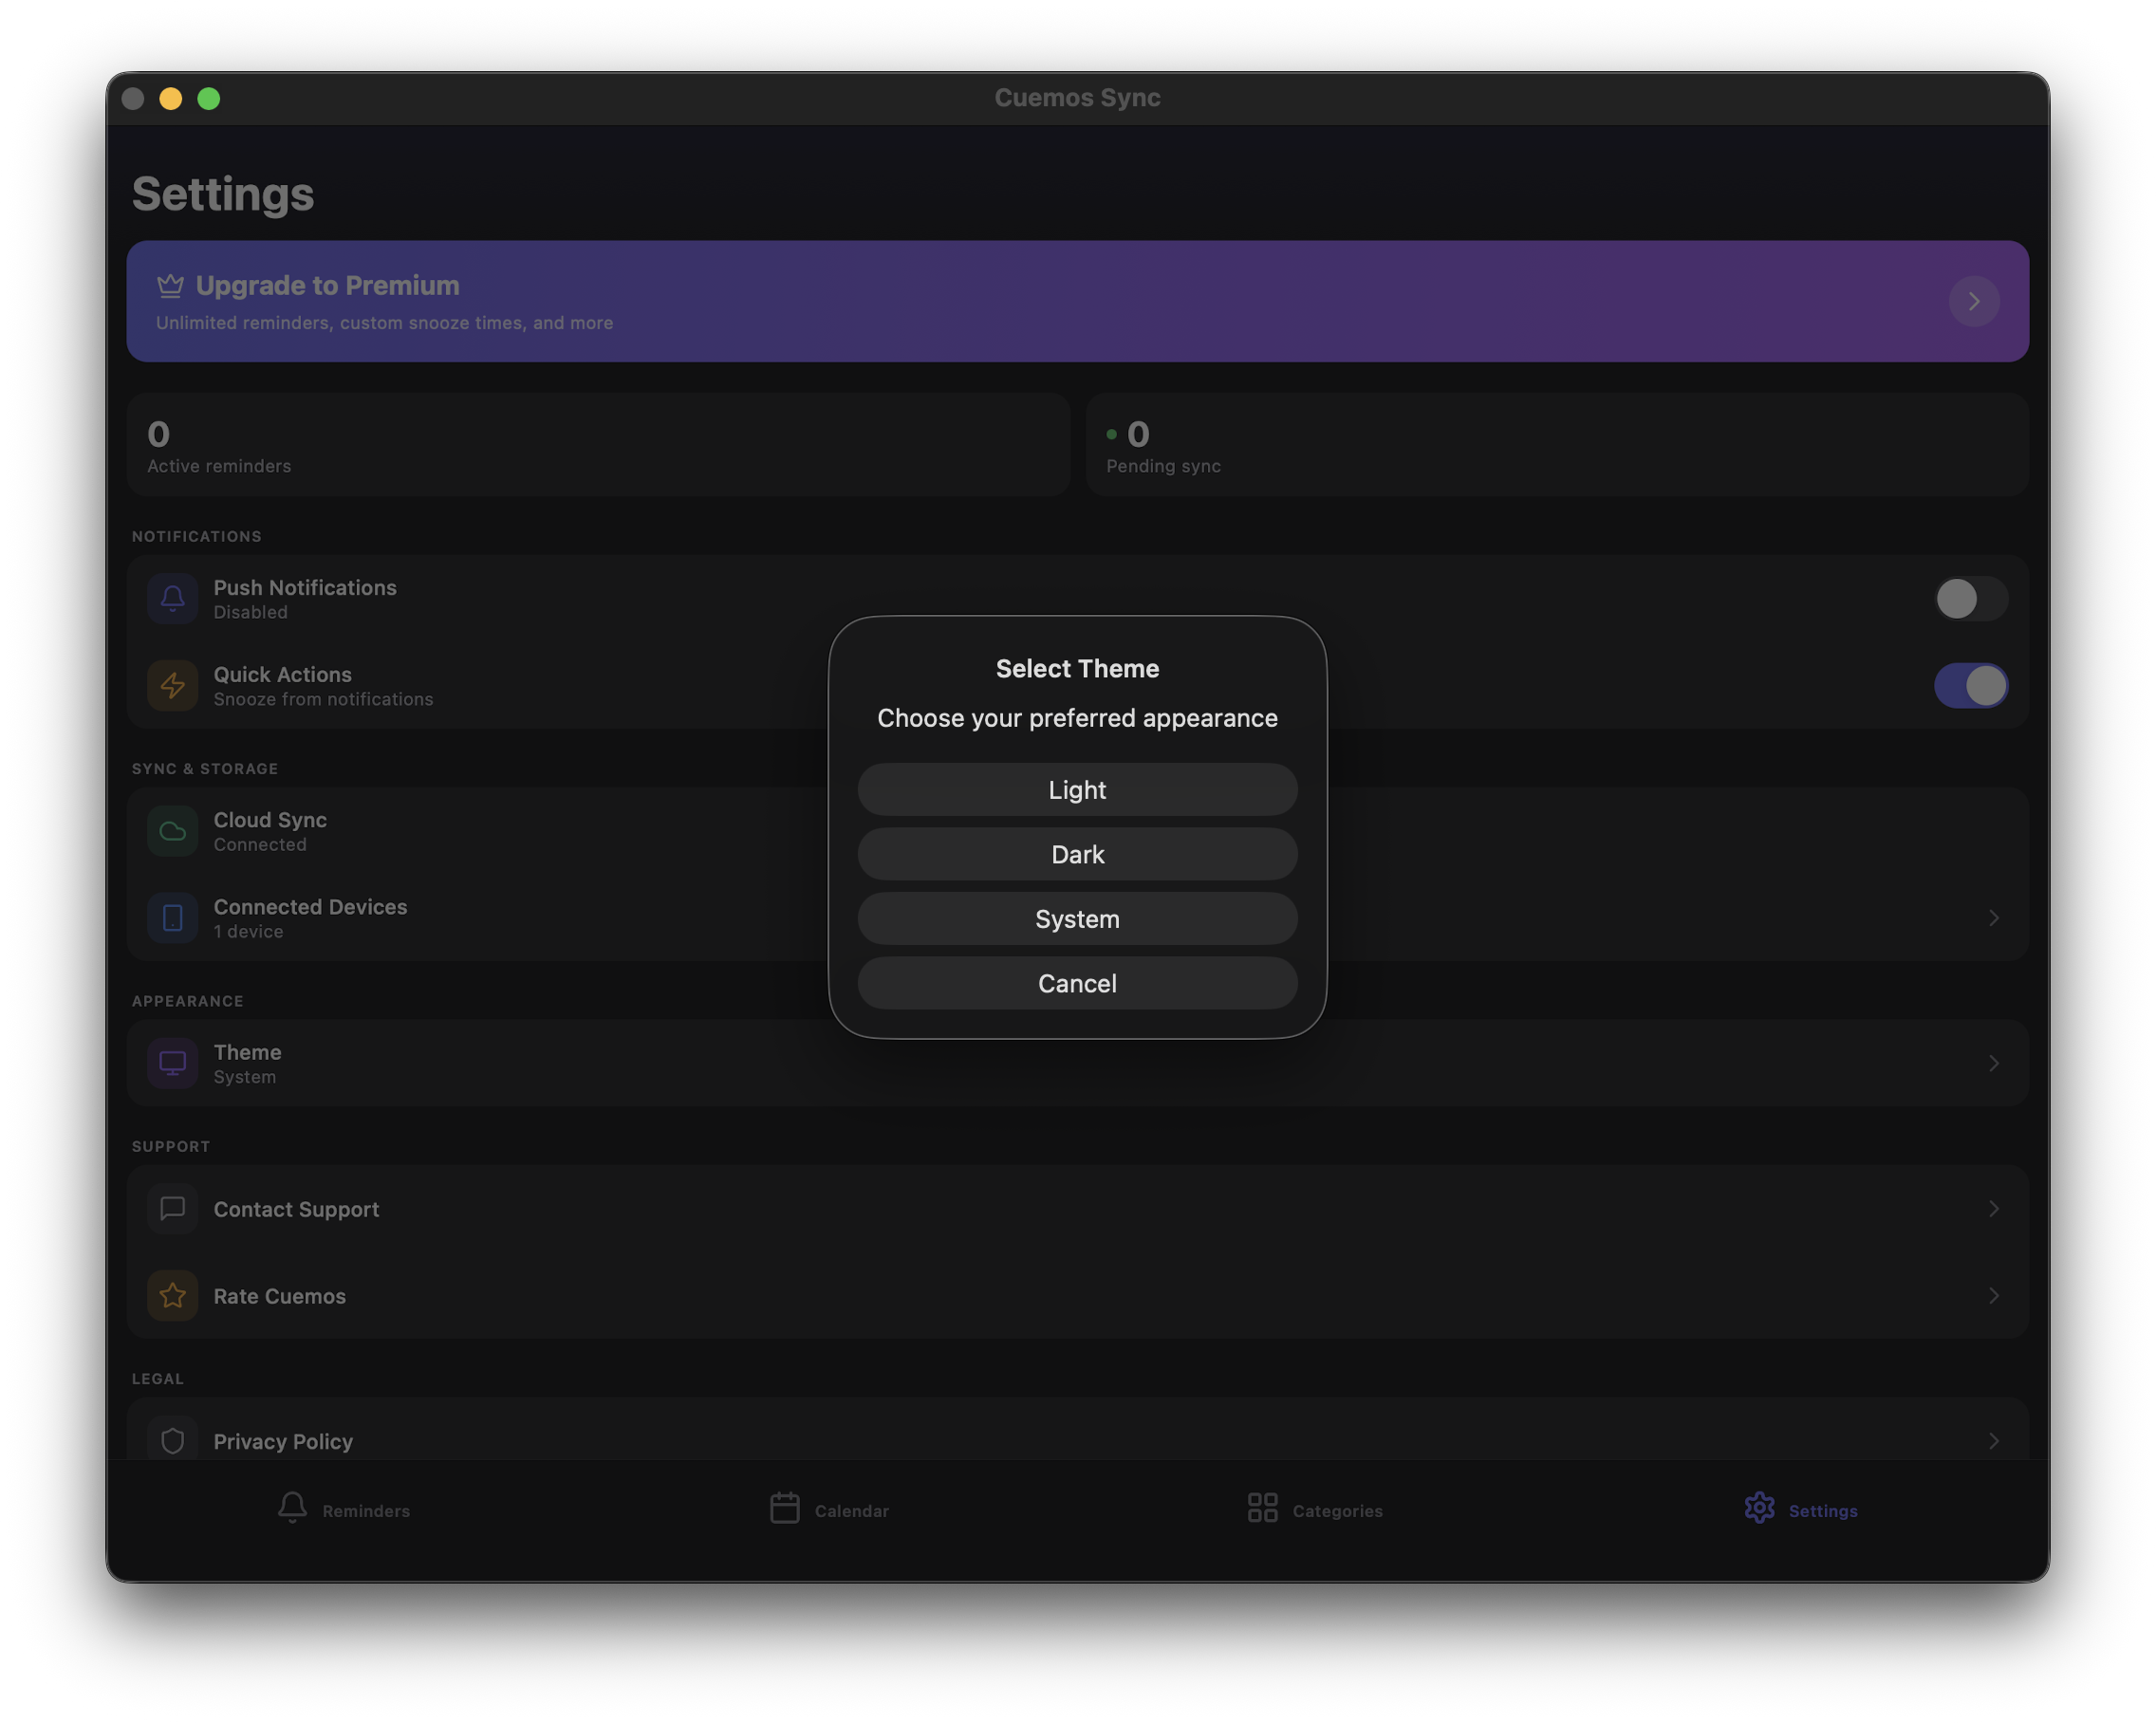Expand the Theme row chevron
Screen dimensions: 2156x1723
pyautogui.click(x=1992, y=1063)
